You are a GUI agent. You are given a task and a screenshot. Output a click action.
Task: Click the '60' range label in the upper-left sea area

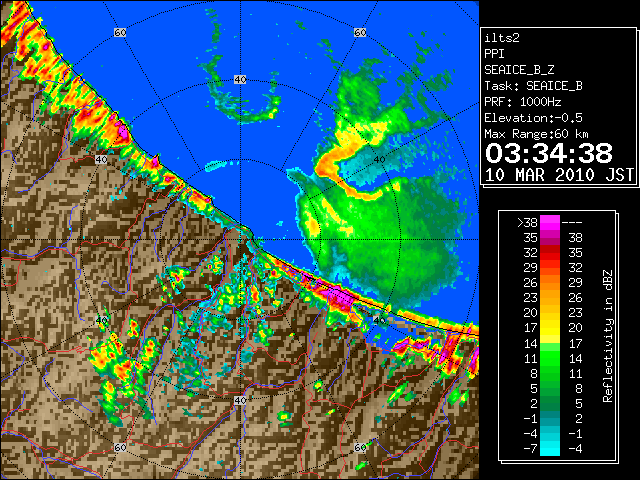pyautogui.click(x=120, y=32)
